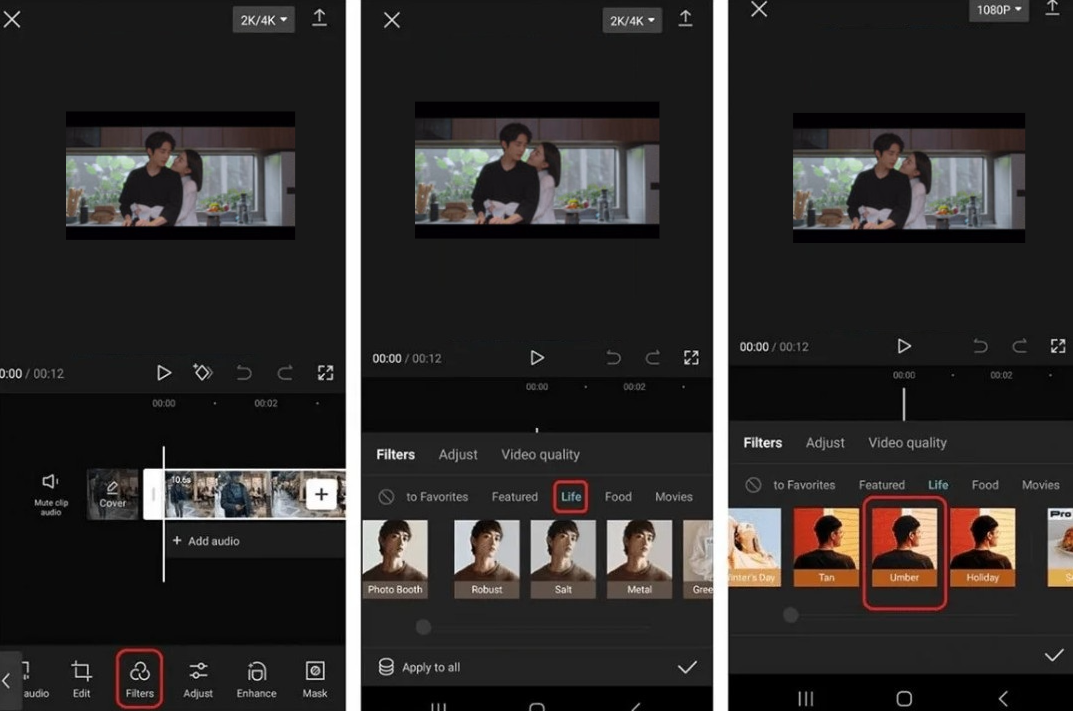The width and height of the screenshot is (1073, 711).
Task: Clear filter using the none icon, right screen
Action: [753, 485]
